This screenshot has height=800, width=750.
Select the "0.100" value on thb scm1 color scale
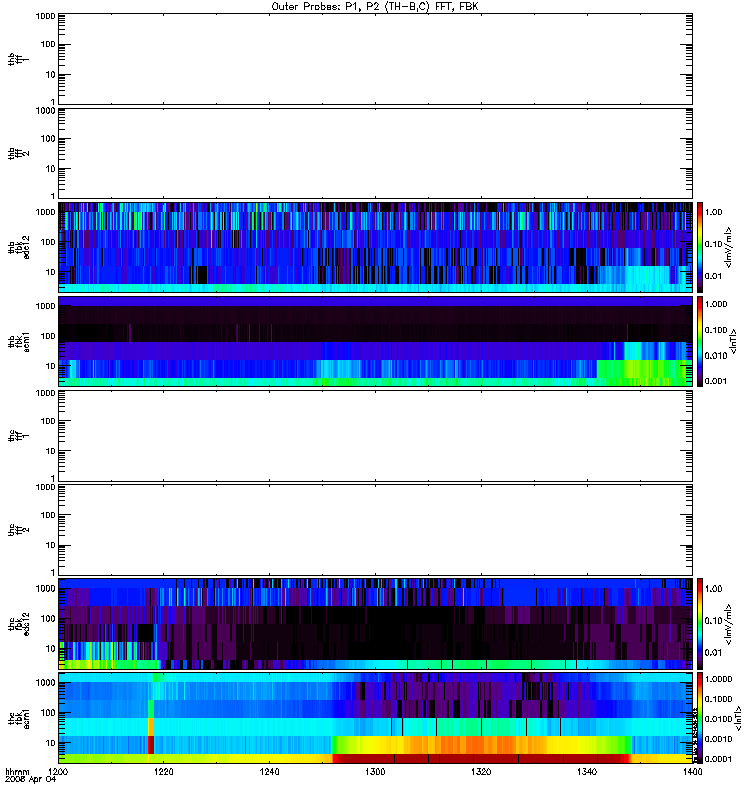716,330
